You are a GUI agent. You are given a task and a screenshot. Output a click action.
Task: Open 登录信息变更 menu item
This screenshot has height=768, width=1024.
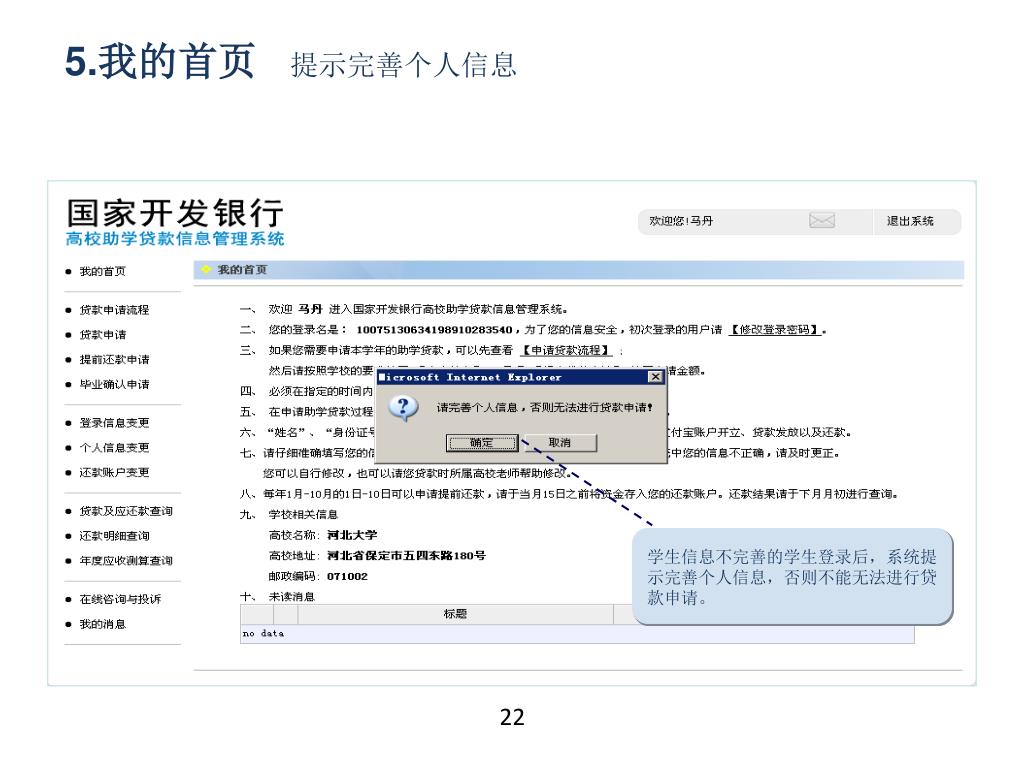click(114, 423)
